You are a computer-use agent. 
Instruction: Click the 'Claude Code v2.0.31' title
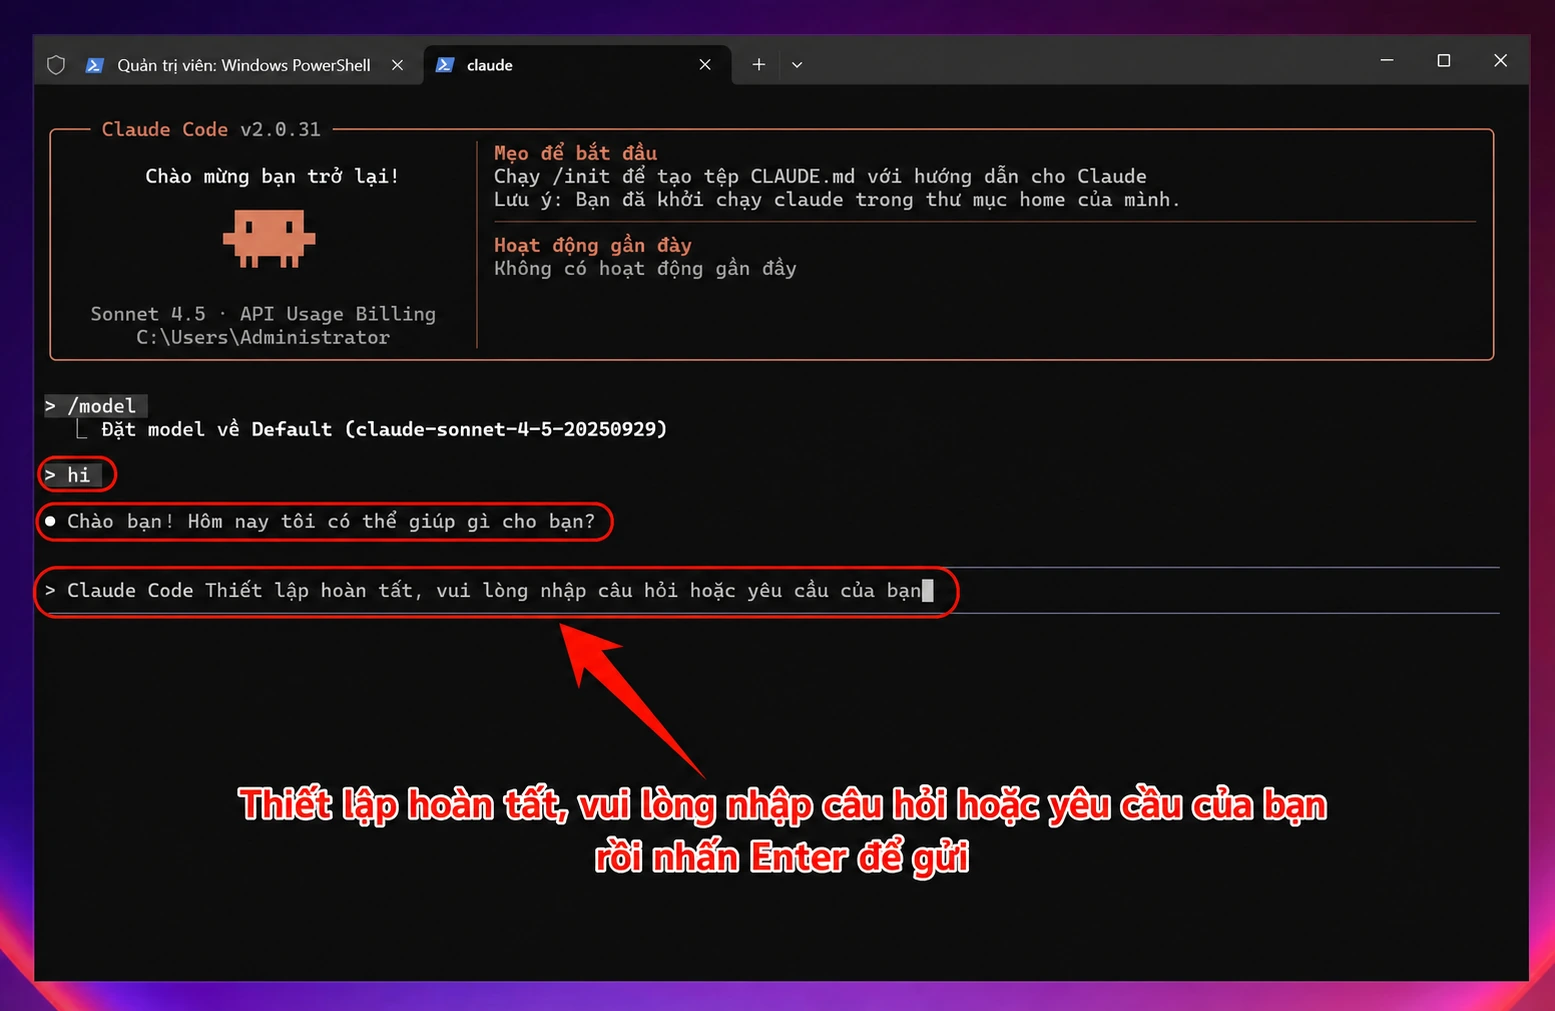point(211,129)
